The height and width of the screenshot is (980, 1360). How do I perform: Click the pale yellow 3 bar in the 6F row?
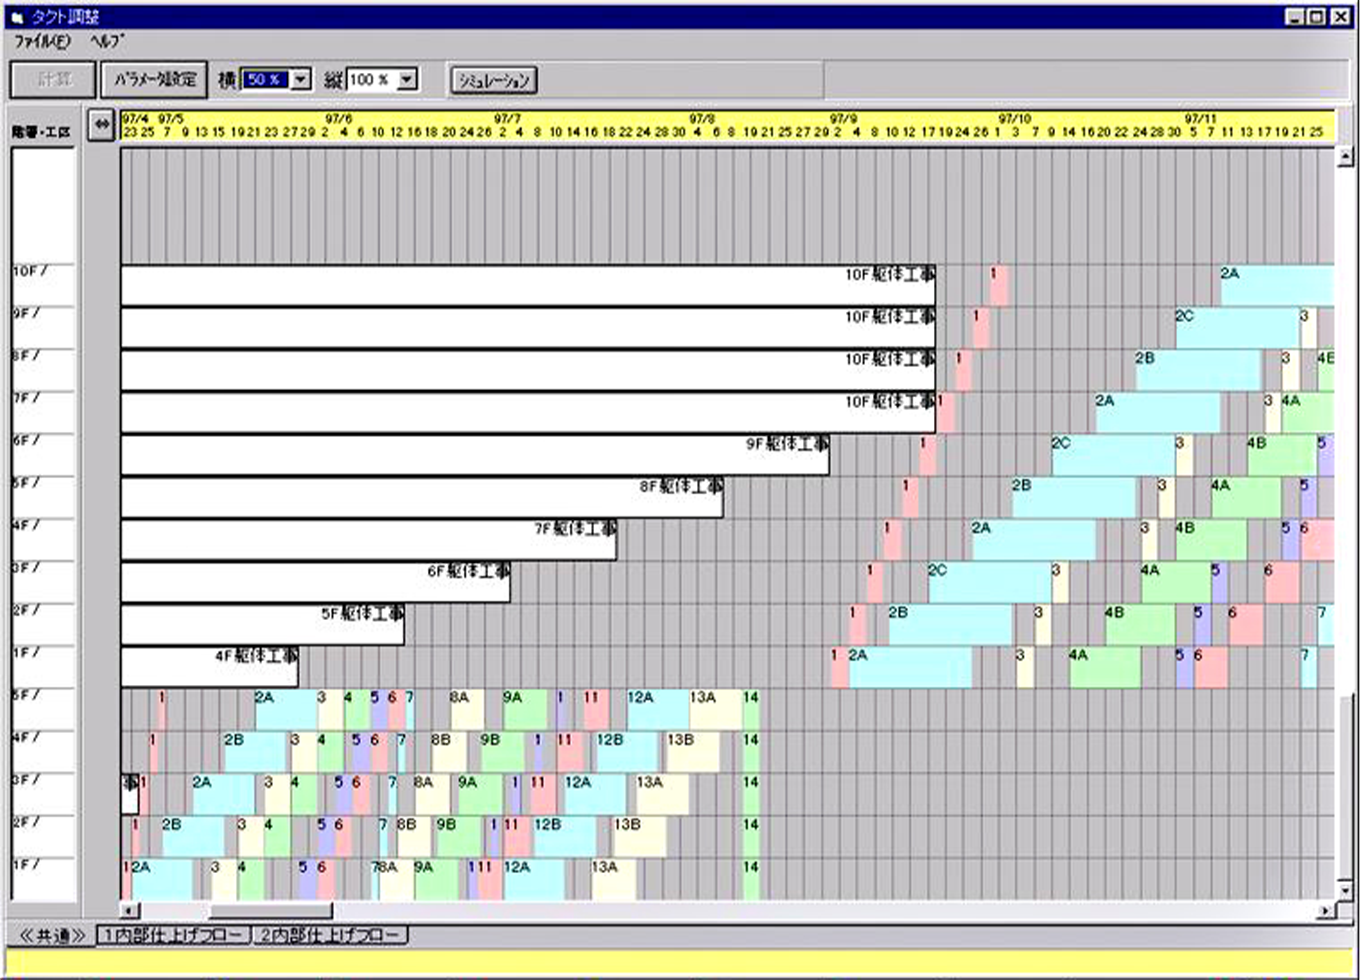(1184, 455)
